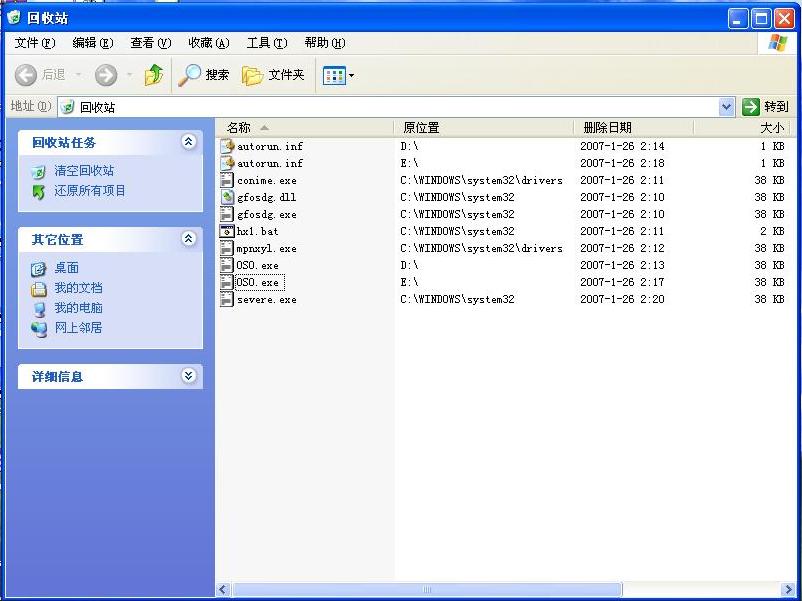802x601 pixels.
Task: Click the Back (后退) arrow button
Action: click(26, 75)
